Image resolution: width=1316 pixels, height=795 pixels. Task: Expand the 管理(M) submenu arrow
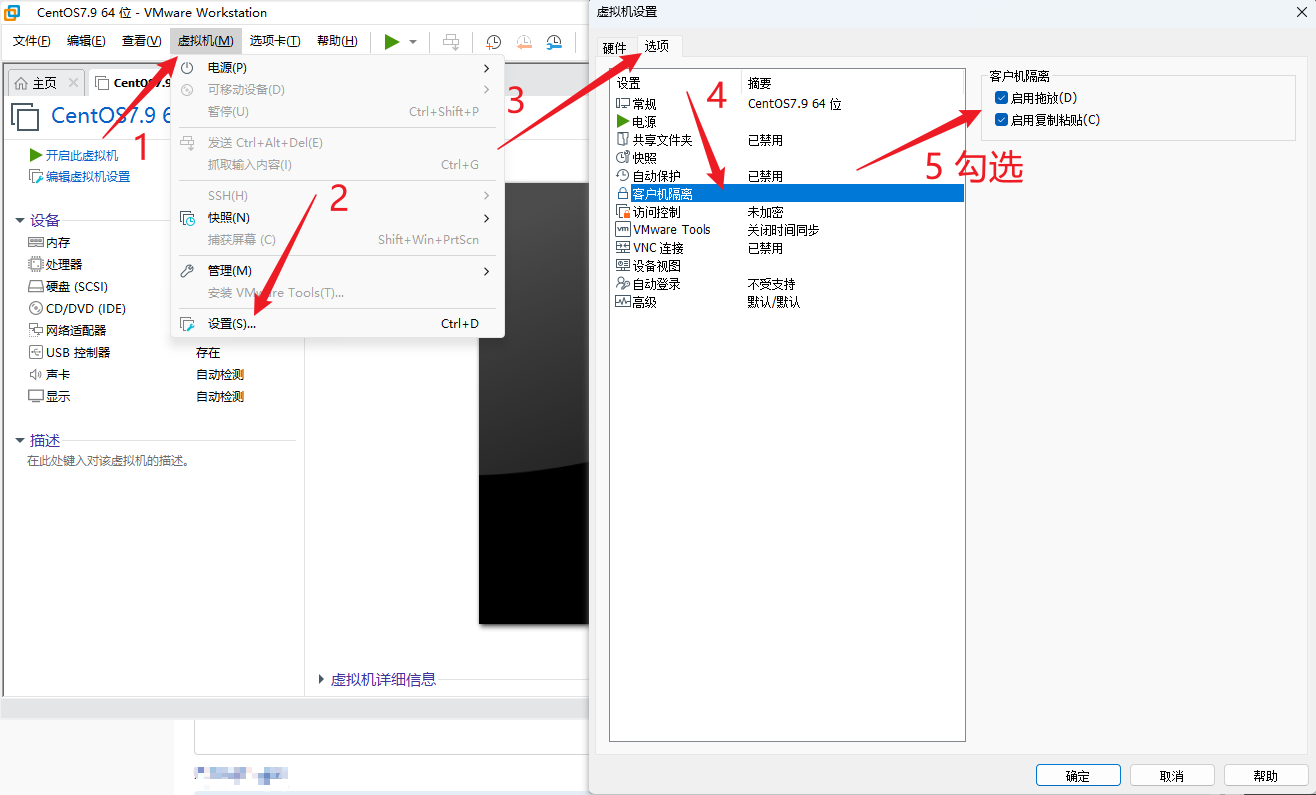point(487,271)
